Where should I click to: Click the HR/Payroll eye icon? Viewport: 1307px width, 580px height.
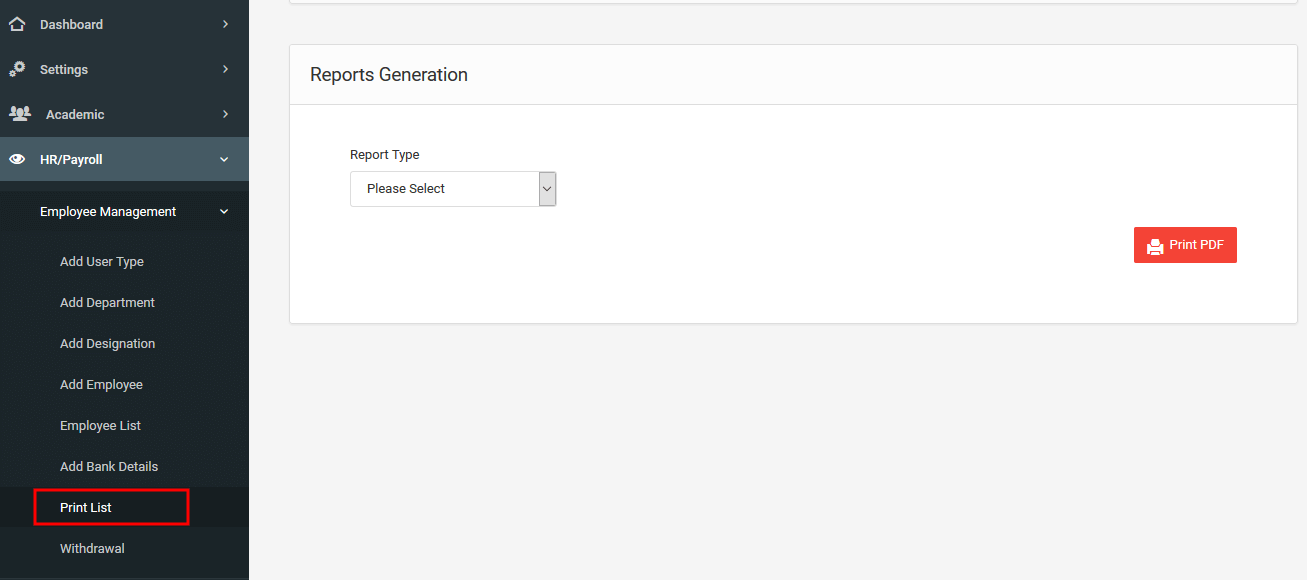(17, 159)
